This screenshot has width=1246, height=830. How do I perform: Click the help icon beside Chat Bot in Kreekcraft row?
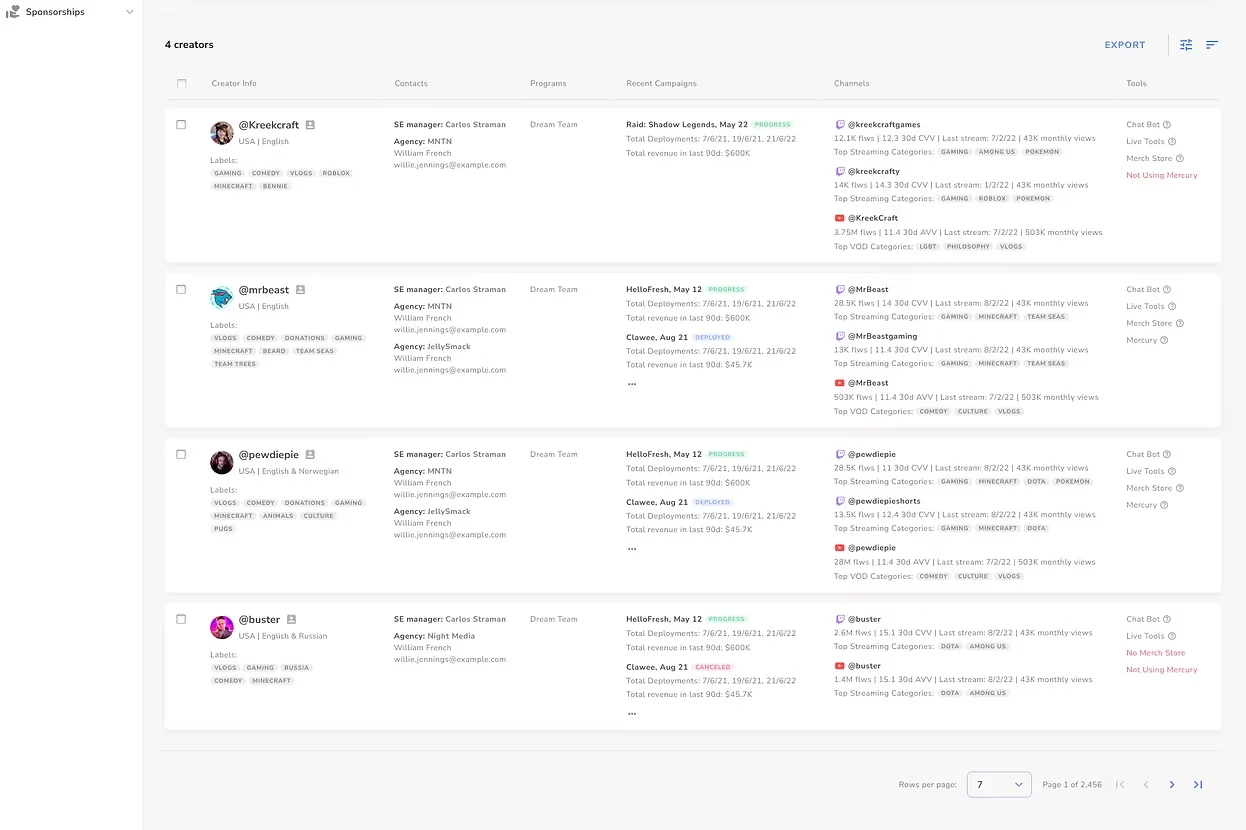point(1167,125)
